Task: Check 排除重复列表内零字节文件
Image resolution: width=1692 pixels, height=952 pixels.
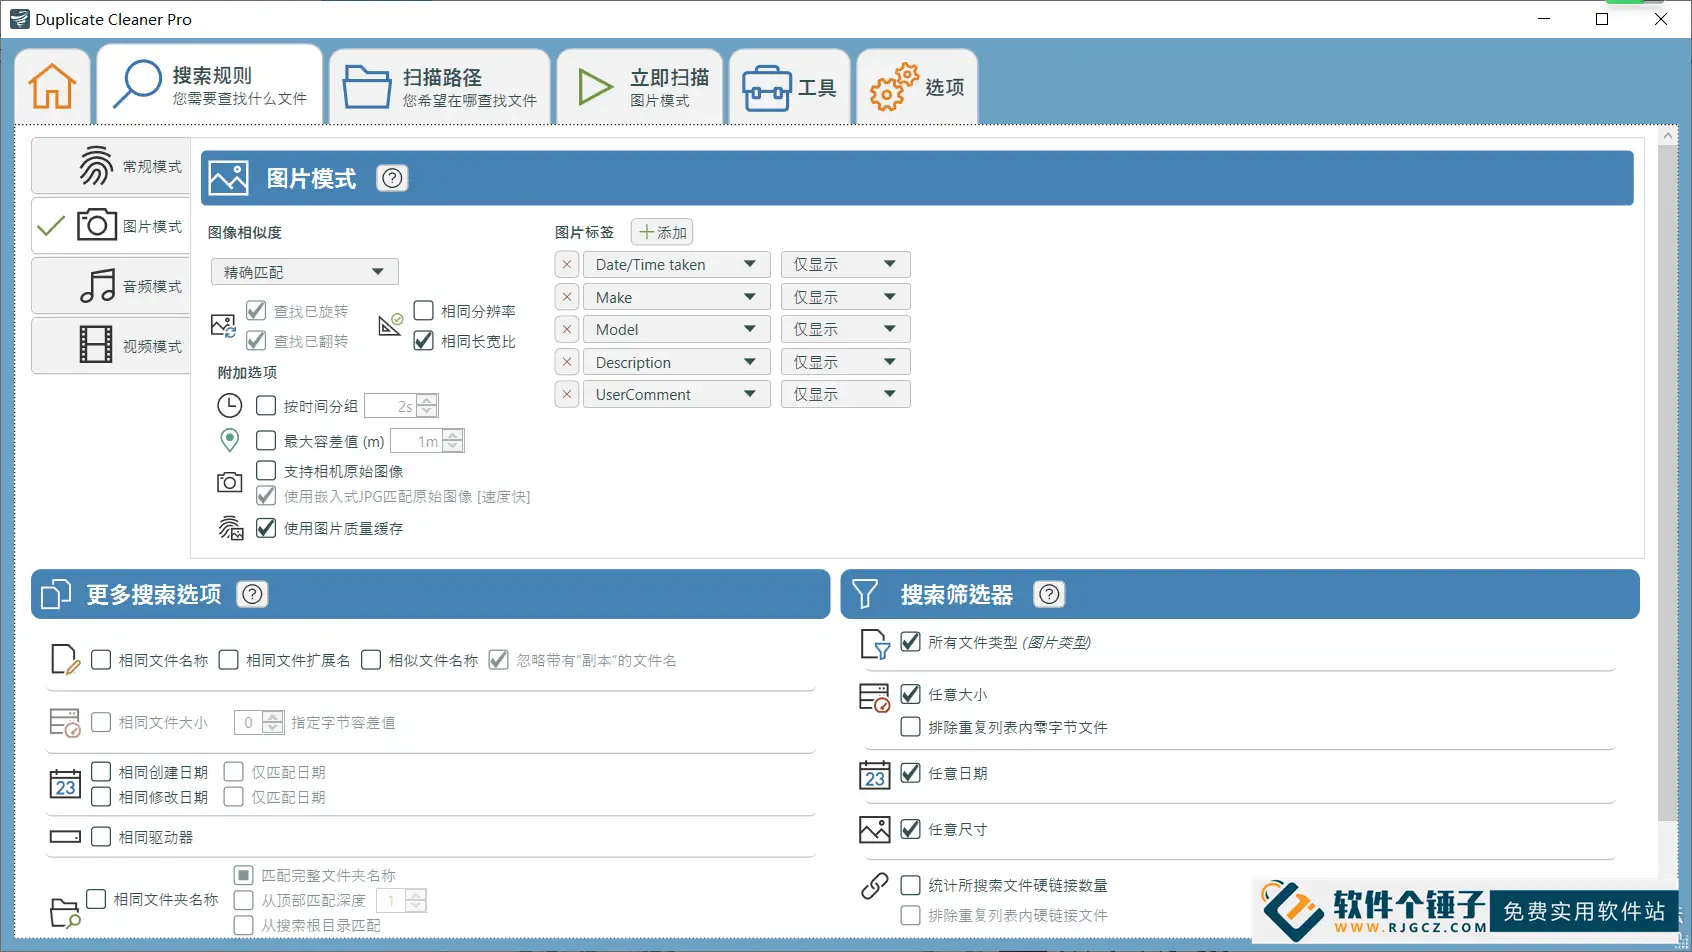Action: coord(911,726)
